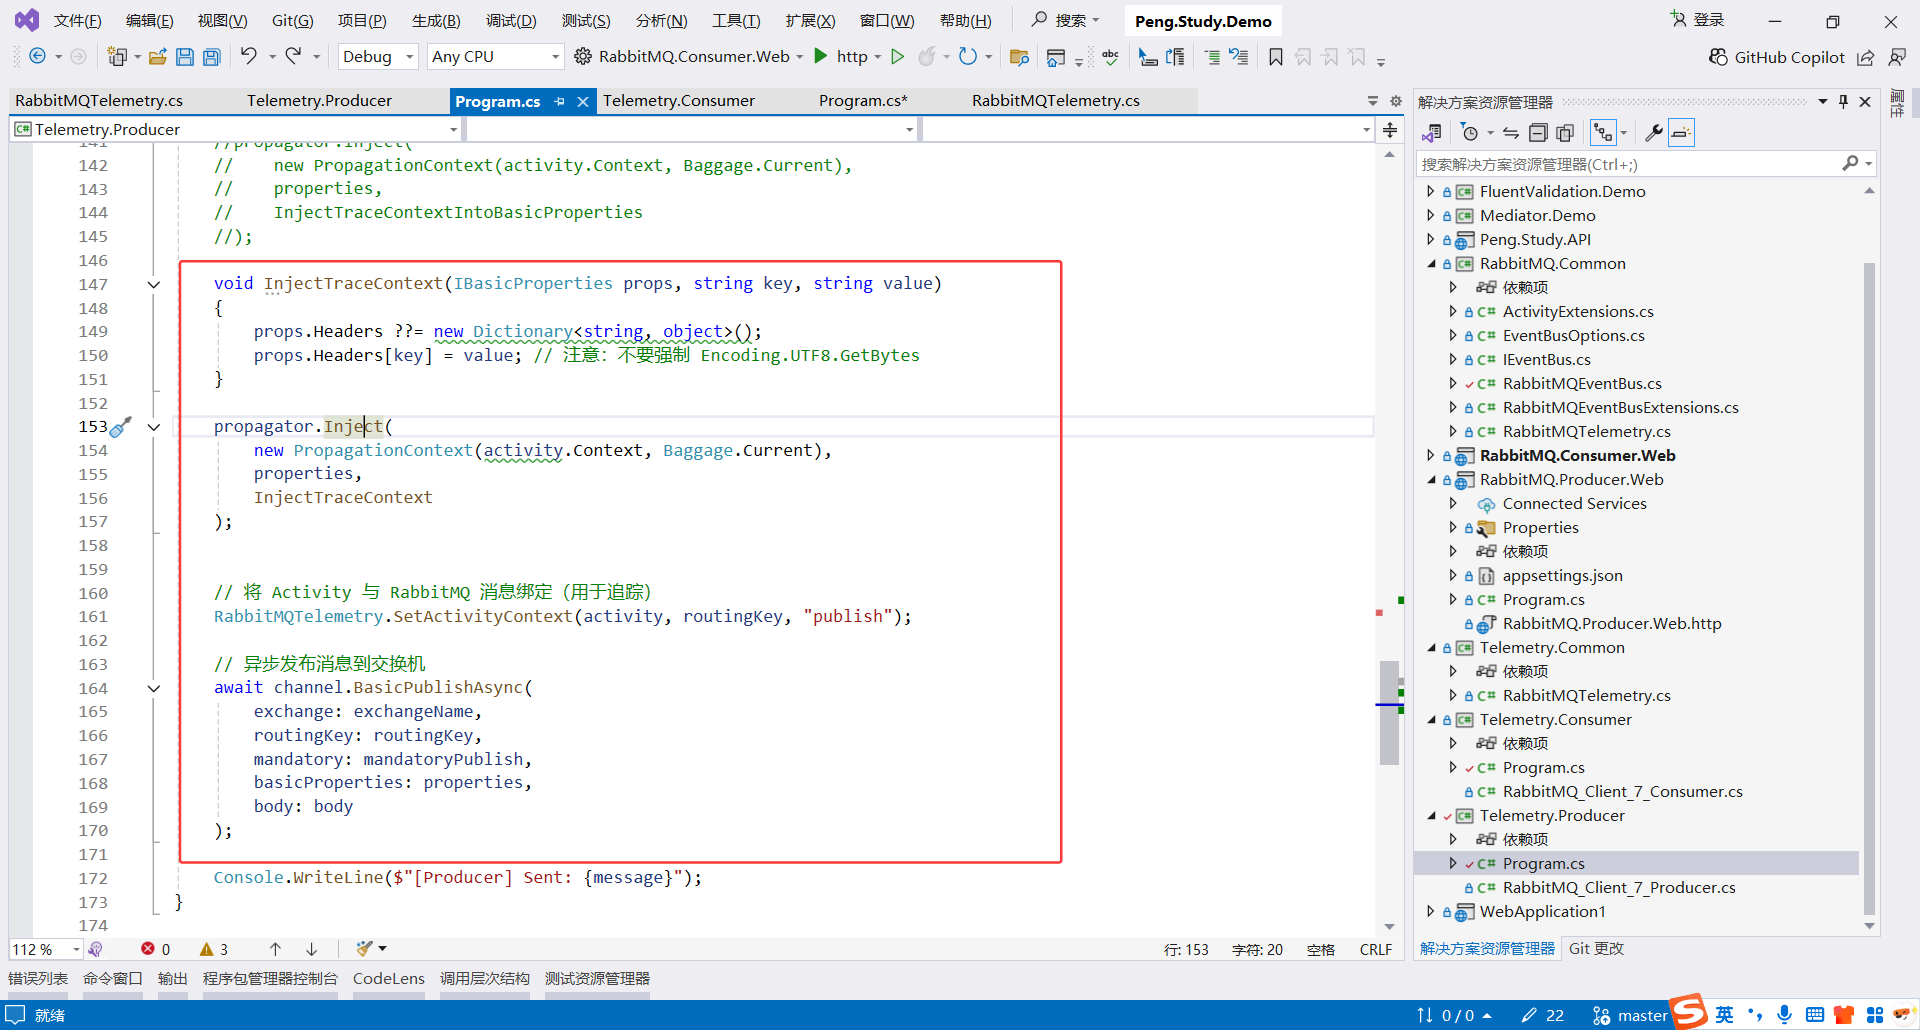Select RabbitMQEventBus.cs in Solution Explorer
This screenshot has height=1030, width=1920.
[x=1581, y=384]
